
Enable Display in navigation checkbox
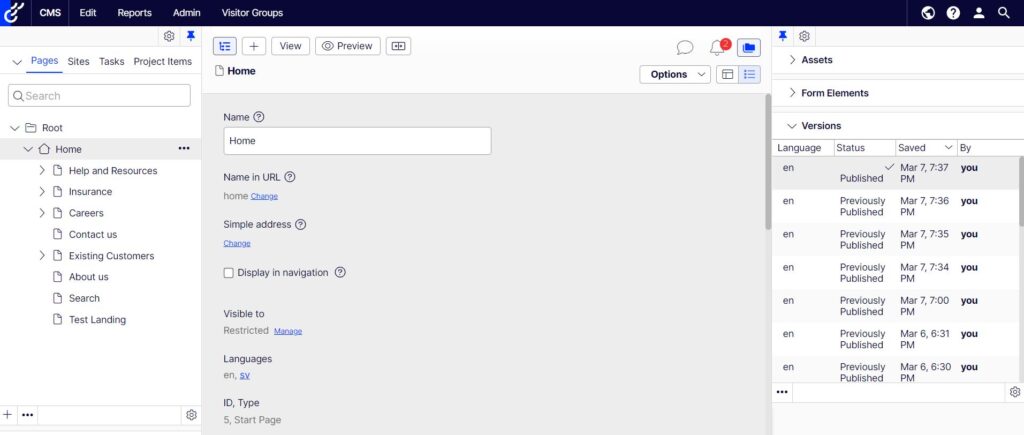click(229, 273)
